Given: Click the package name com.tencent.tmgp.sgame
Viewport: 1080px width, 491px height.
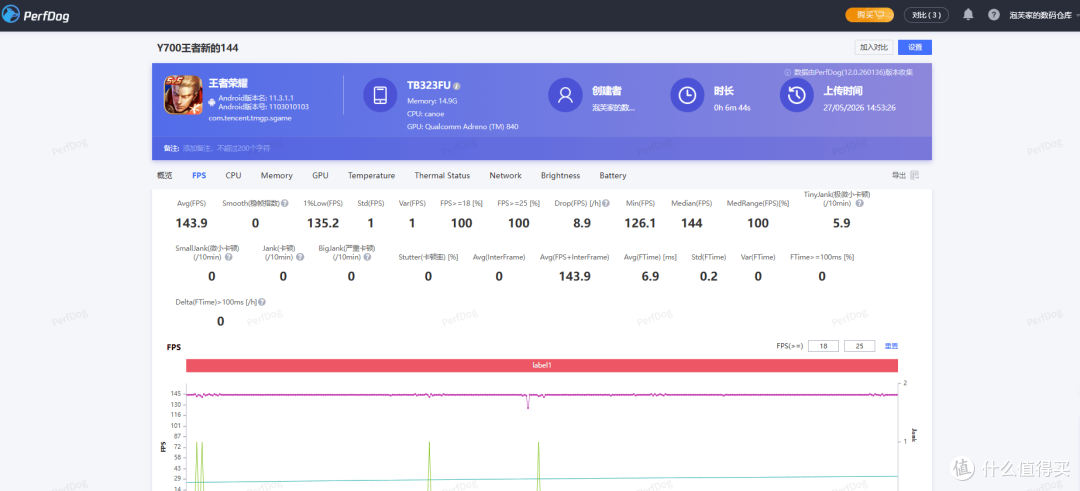Looking at the screenshot, I should point(251,118).
